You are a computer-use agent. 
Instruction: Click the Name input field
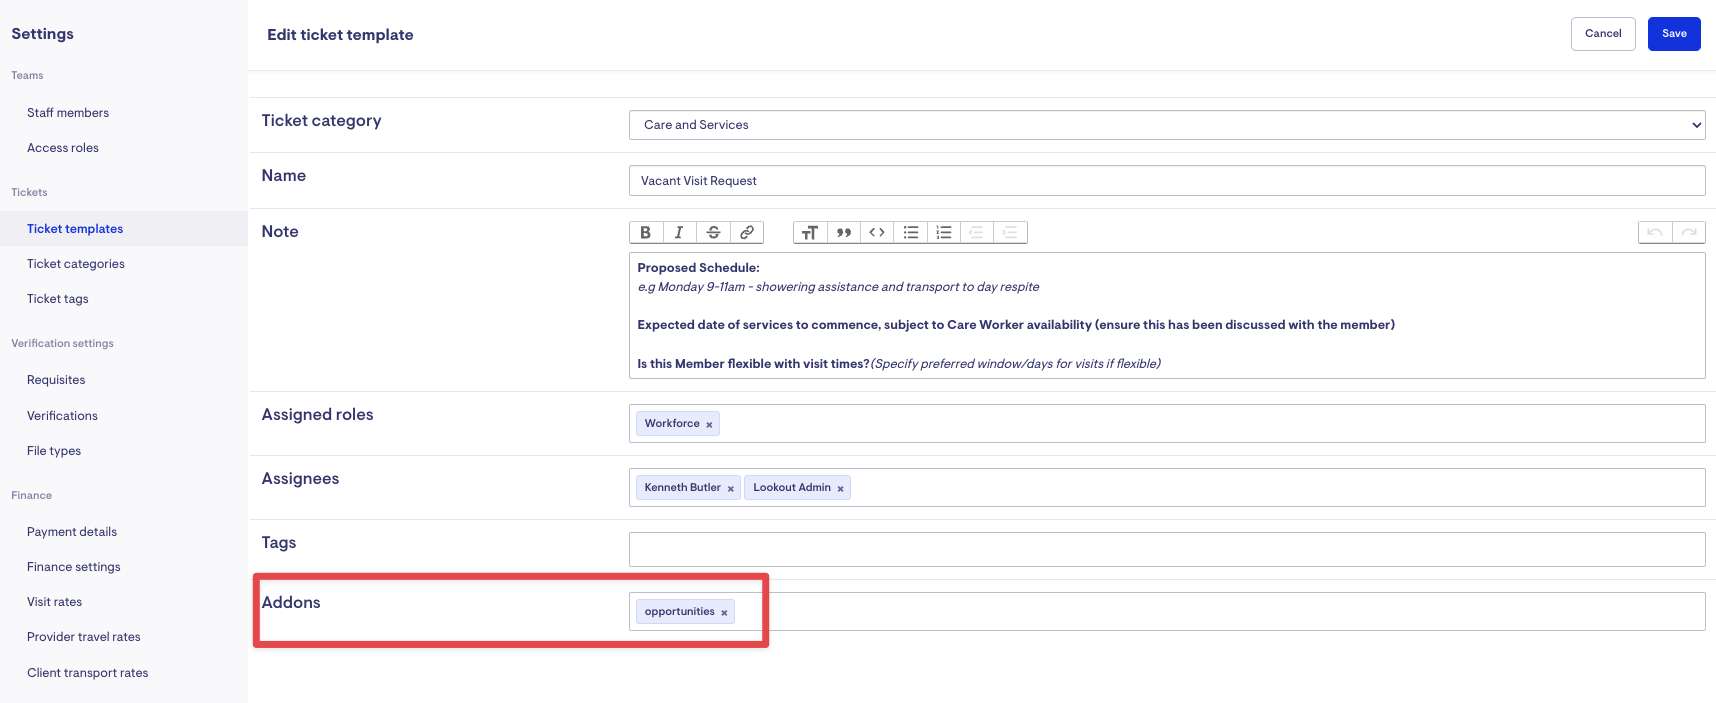1166,181
